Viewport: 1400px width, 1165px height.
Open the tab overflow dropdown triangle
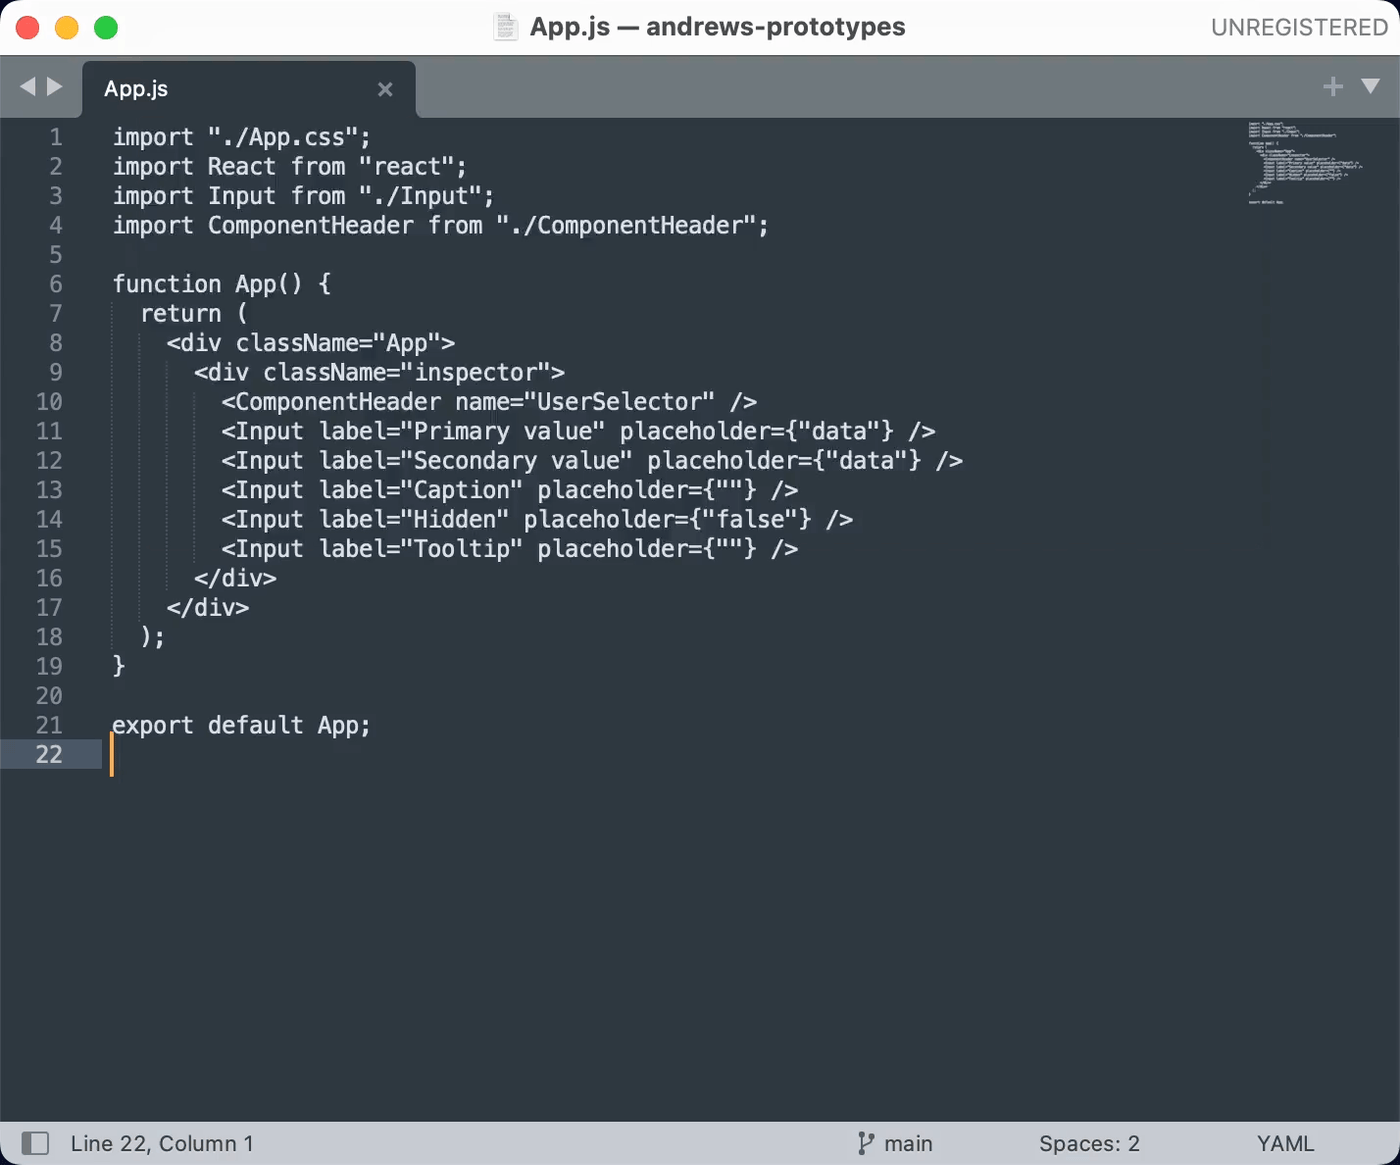(x=1372, y=87)
